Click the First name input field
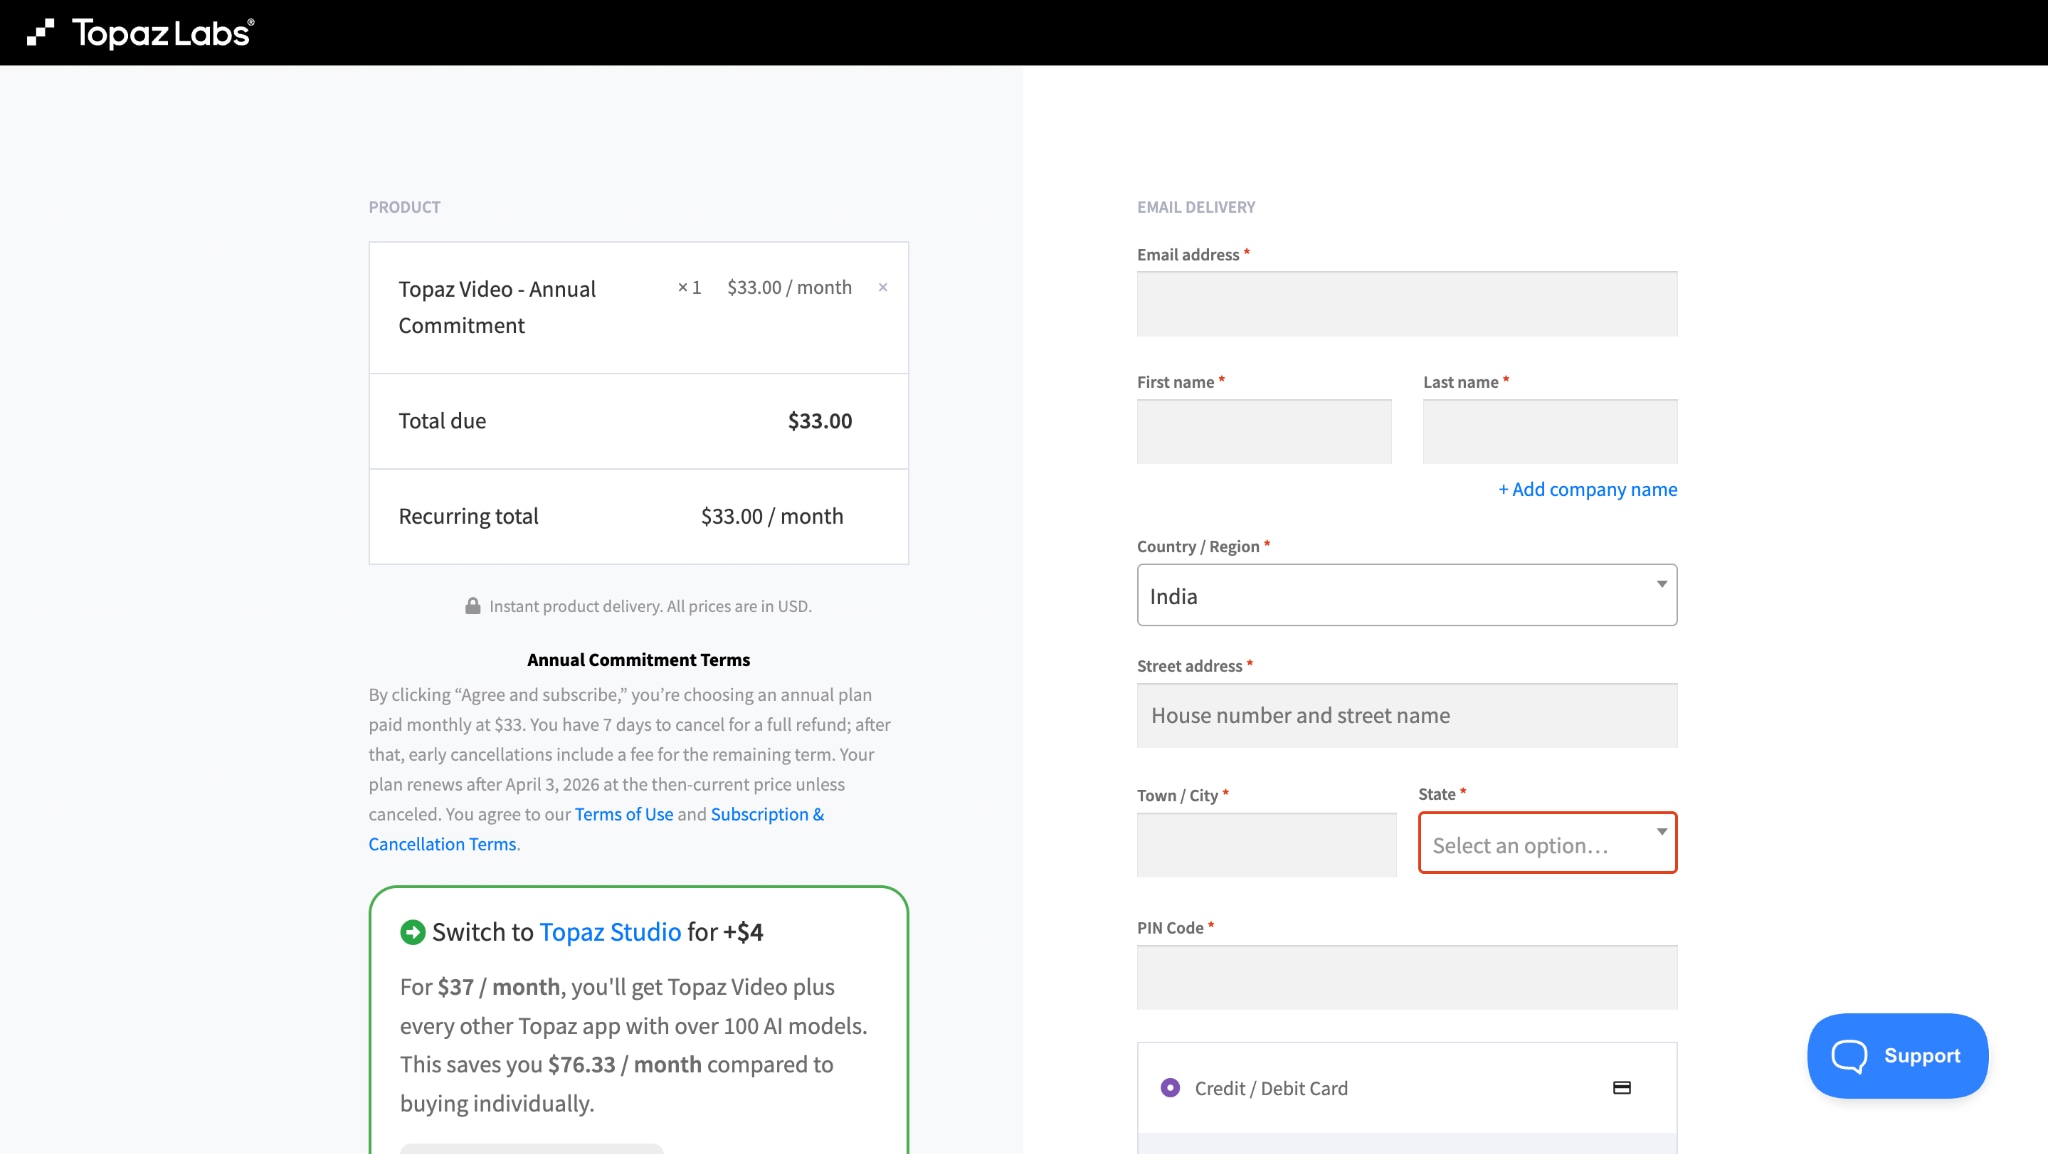 pyautogui.click(x=1264, y=431)
